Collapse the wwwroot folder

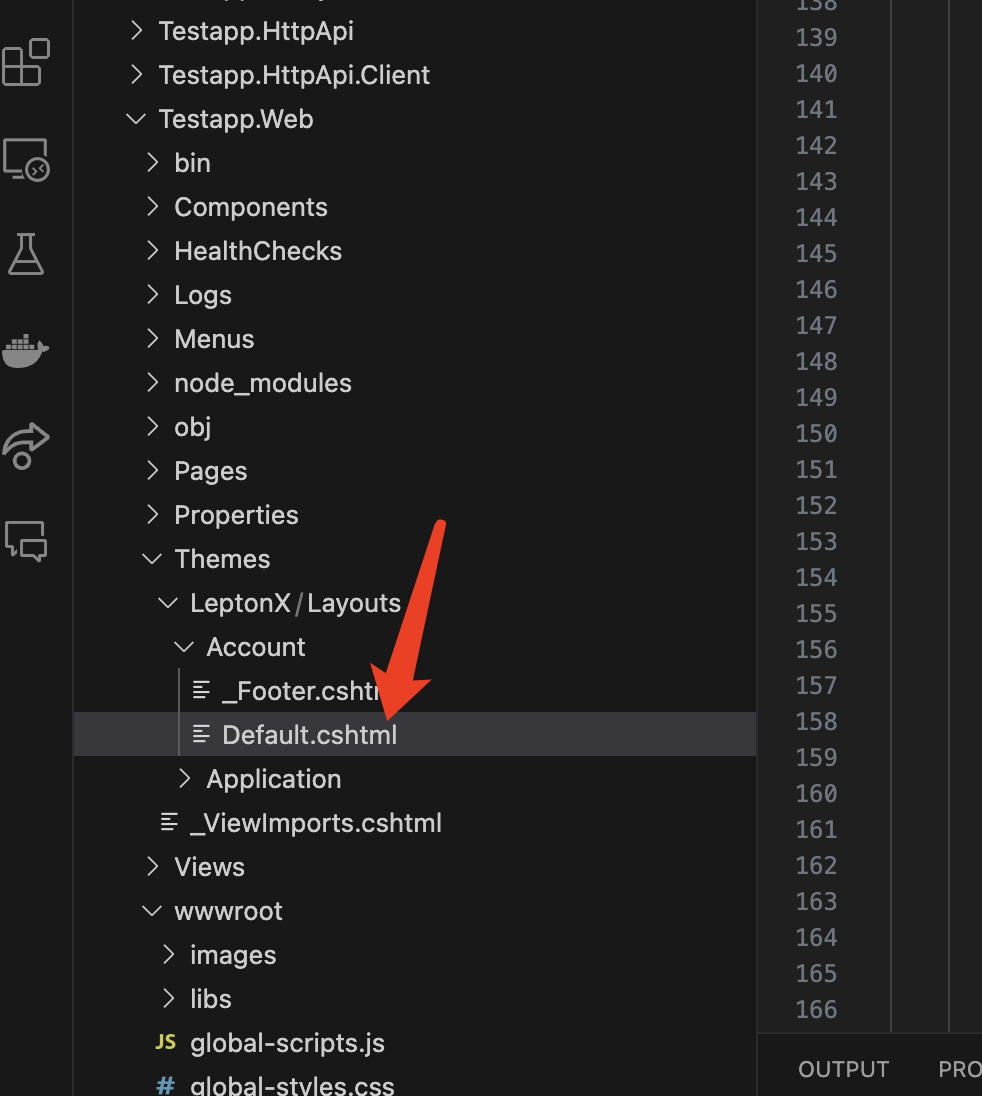(228, 911)
